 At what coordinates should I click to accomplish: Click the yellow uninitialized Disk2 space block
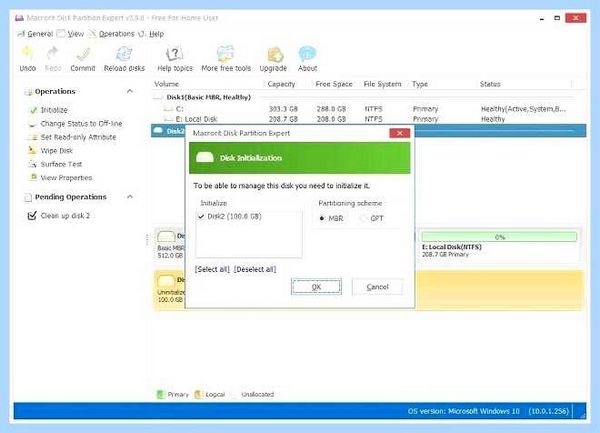[x=499, y=289]
